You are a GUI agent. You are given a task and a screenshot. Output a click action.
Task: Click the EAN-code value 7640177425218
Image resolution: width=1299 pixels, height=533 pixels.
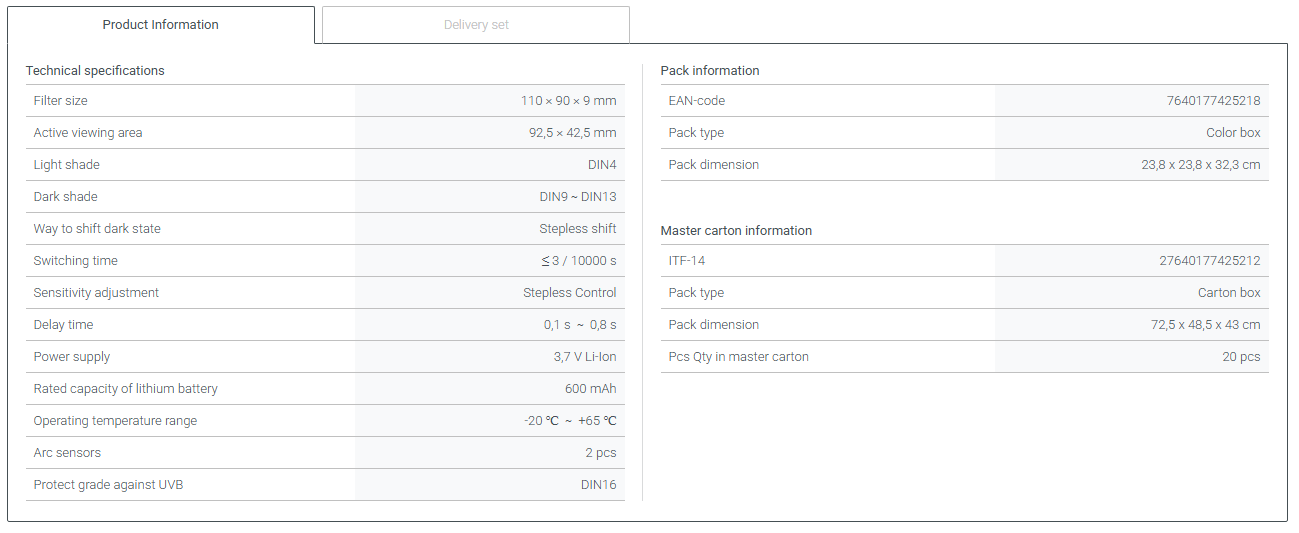[1213, 101]
